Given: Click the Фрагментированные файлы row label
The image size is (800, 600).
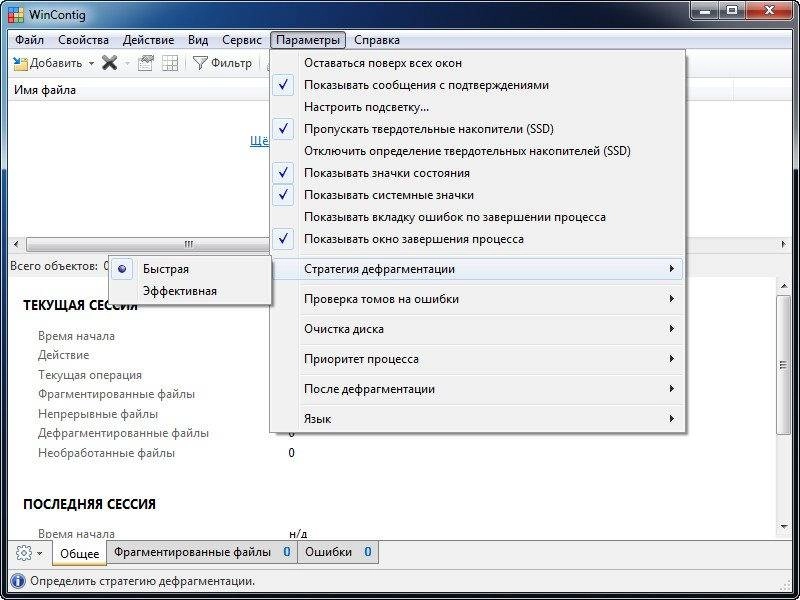Looking at the screenshot, I should 116,394.
